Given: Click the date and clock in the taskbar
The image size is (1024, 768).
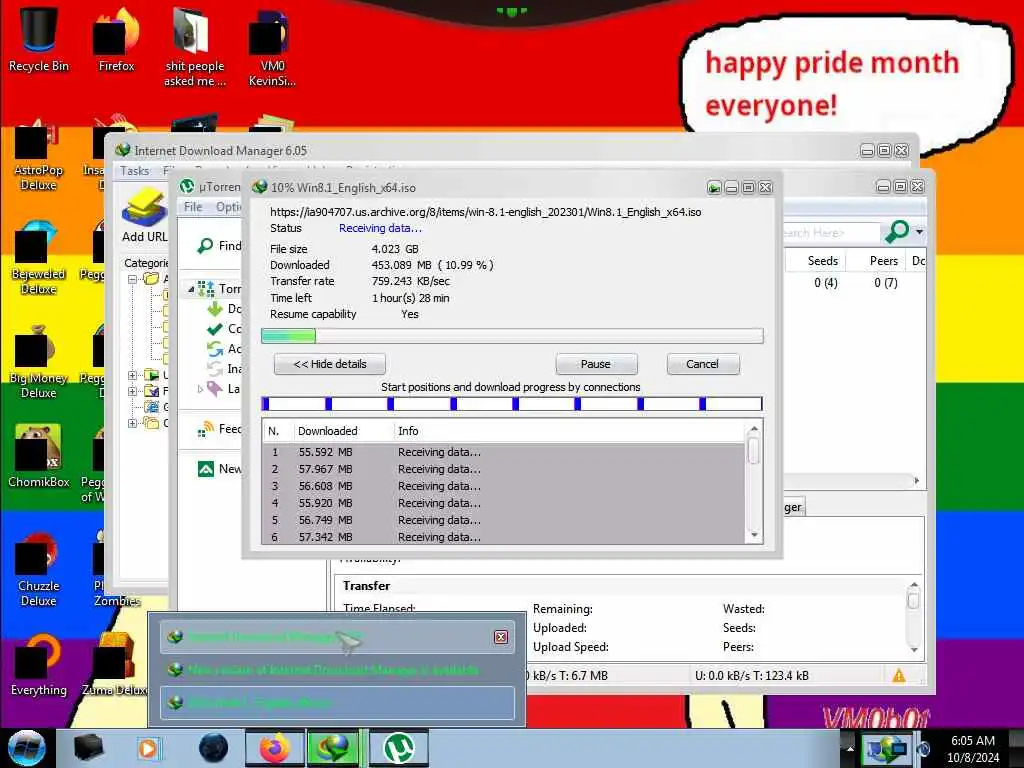Looking at the screenshot, I should coord(972,748).
